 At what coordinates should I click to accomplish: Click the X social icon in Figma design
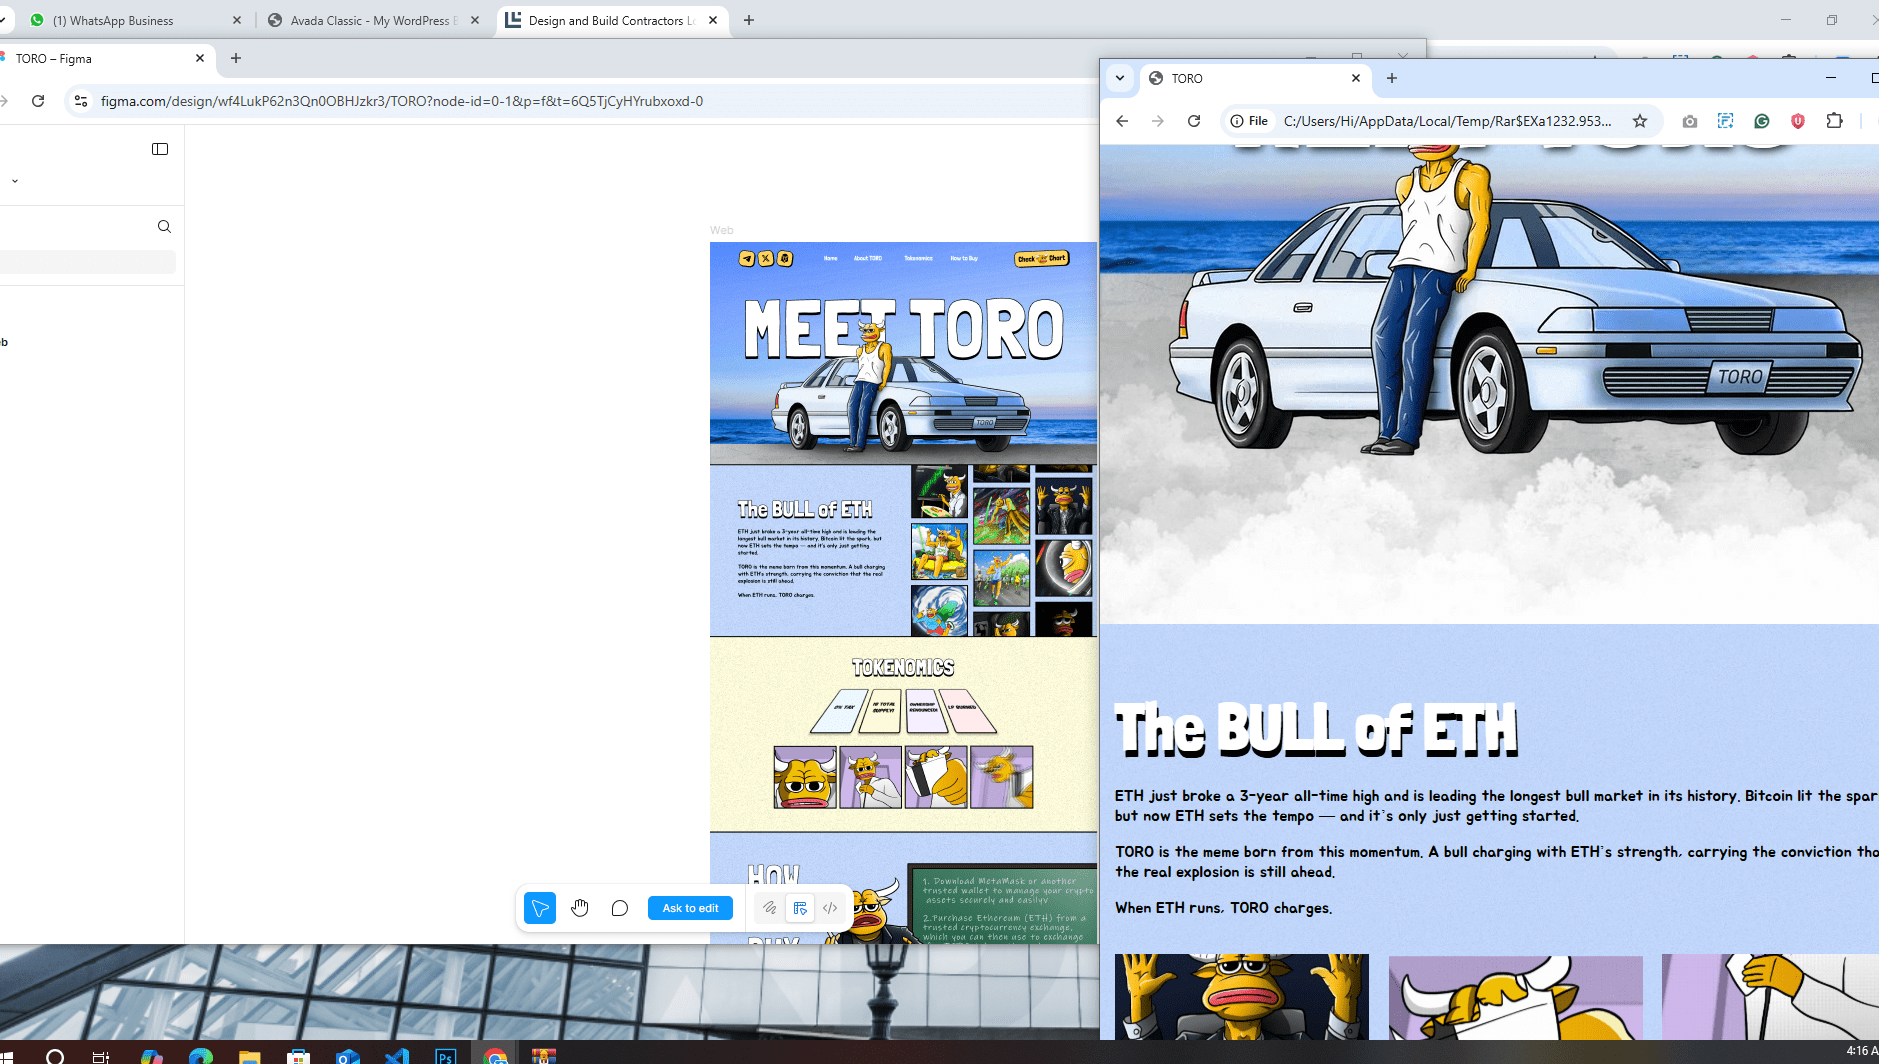point(766,259)
